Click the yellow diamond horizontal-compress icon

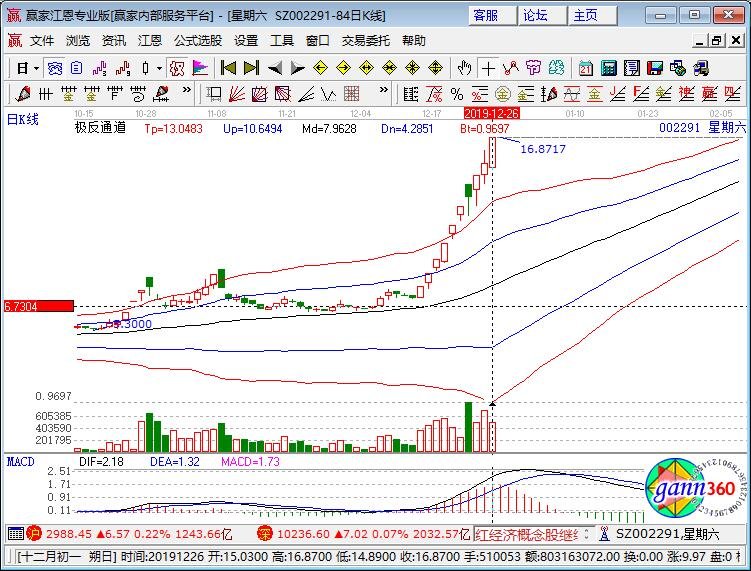389,68
